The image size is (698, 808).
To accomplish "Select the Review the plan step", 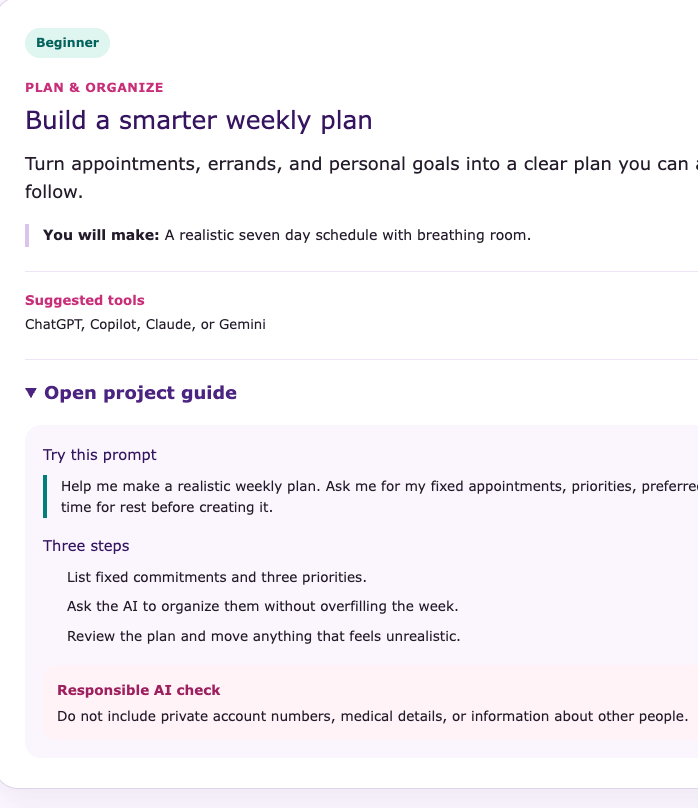I will [264, 636].
